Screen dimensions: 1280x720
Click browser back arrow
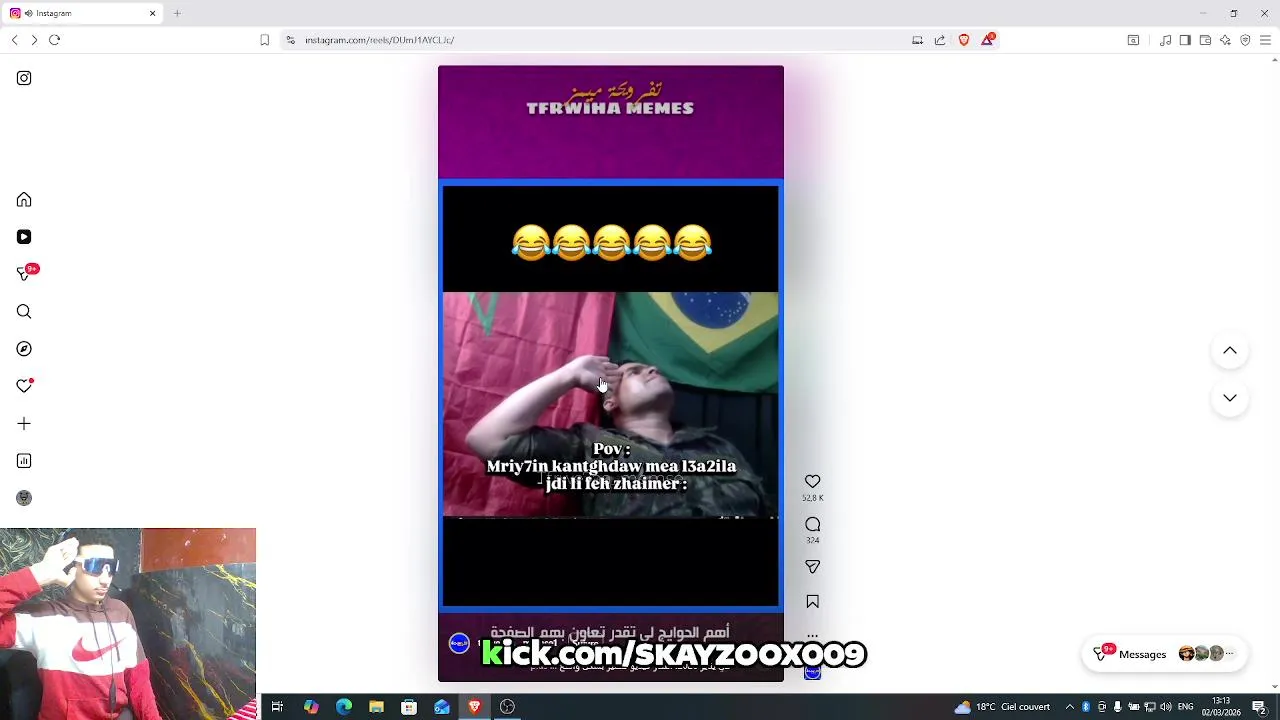pyautogui.click(x=14, y=40)
